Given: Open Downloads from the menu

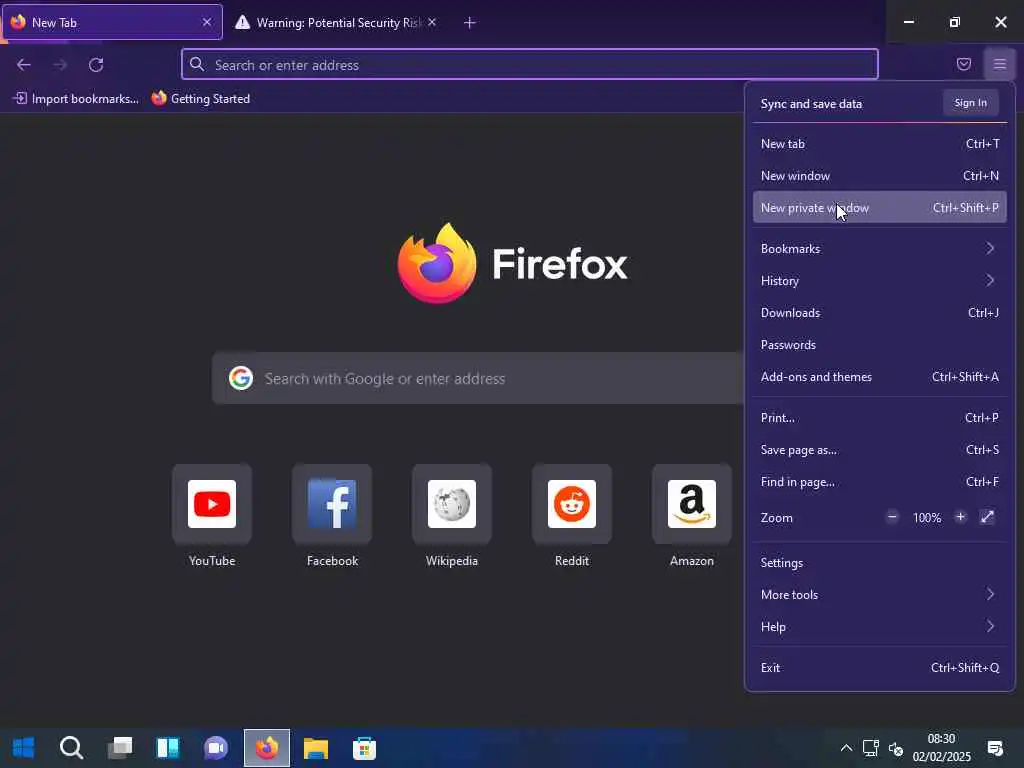Looking at the screenshot, I should 879,312.
